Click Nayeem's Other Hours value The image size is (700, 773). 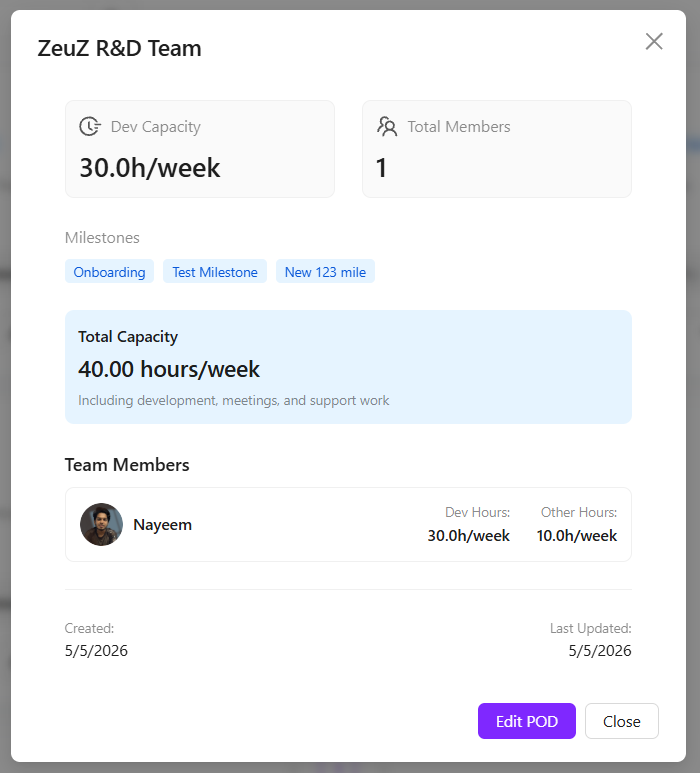[577, 535]
